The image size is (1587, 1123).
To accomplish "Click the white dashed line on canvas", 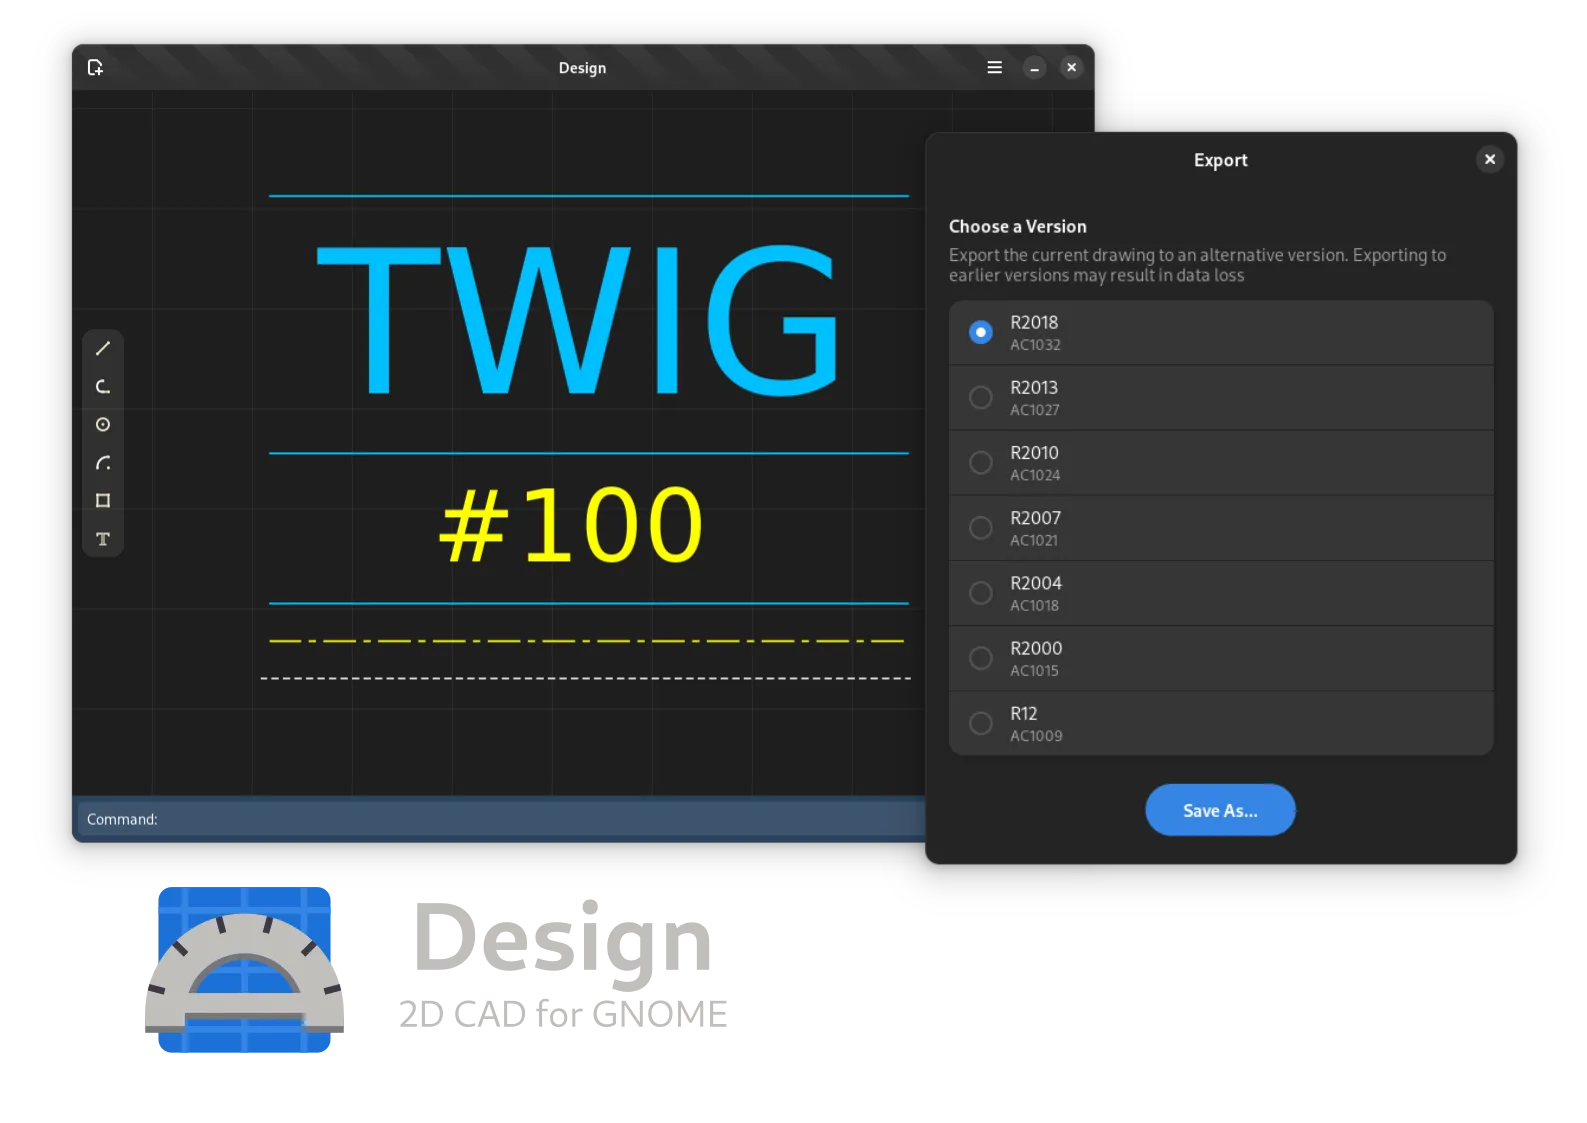I will tap(586, 678).
